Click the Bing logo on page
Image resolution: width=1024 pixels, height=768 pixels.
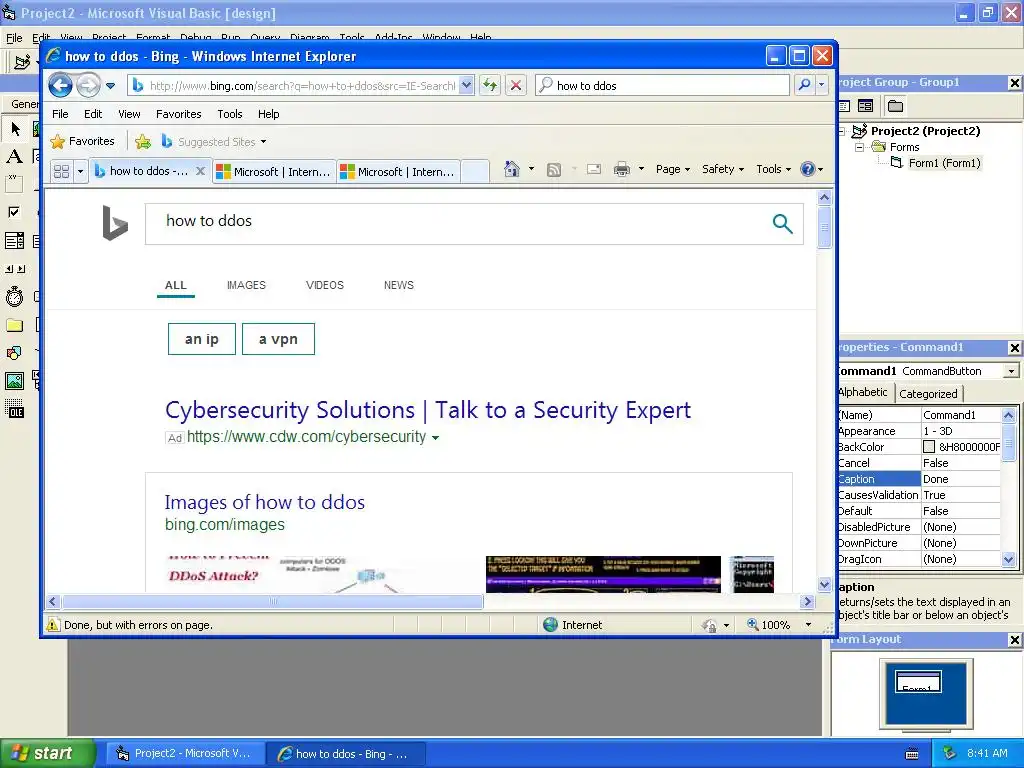115,223
